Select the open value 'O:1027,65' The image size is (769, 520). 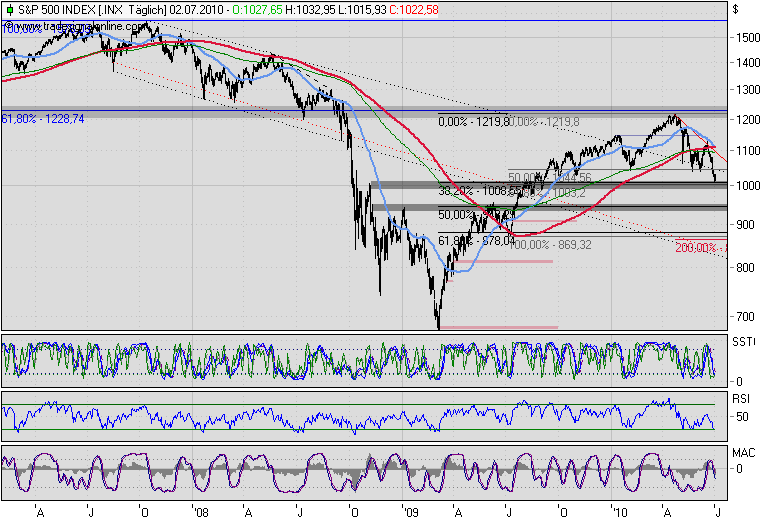[257, 10]
